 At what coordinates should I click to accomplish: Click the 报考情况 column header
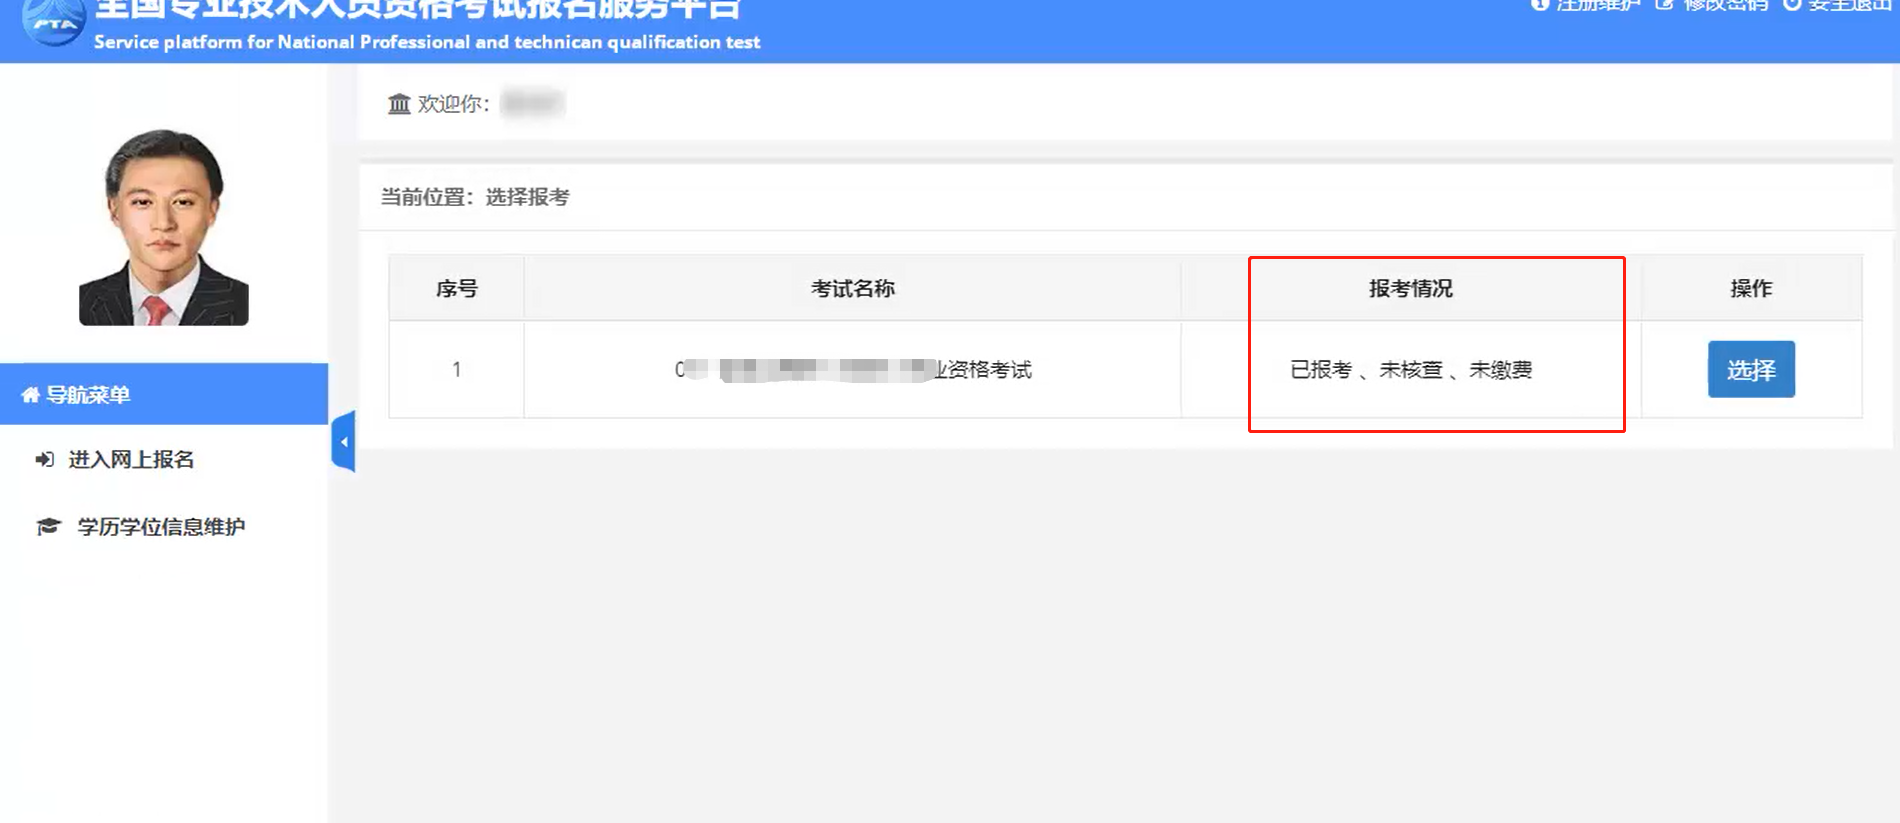(1410, 289)
